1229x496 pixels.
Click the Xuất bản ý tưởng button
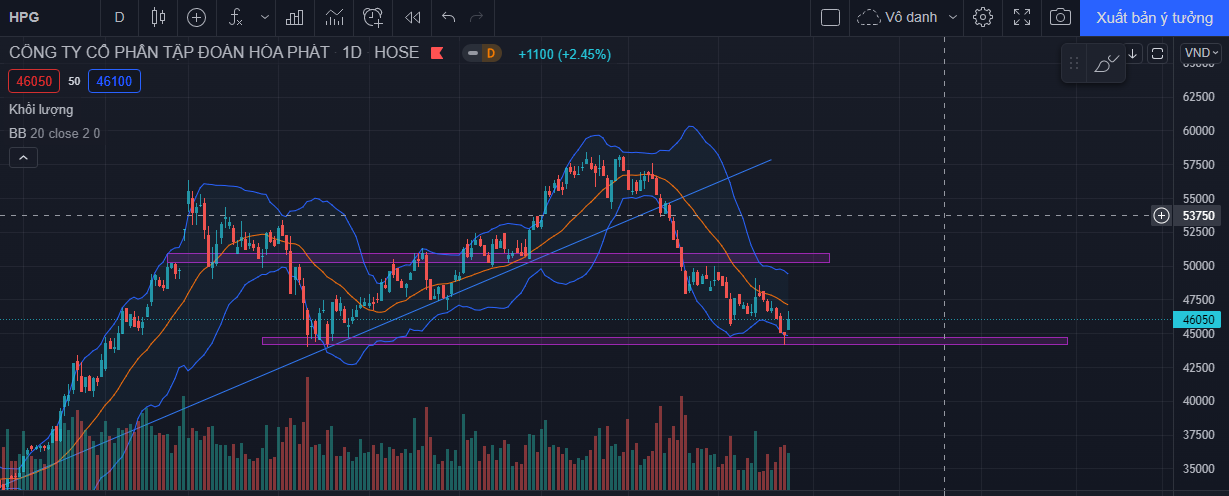(x=1154, y=17)
